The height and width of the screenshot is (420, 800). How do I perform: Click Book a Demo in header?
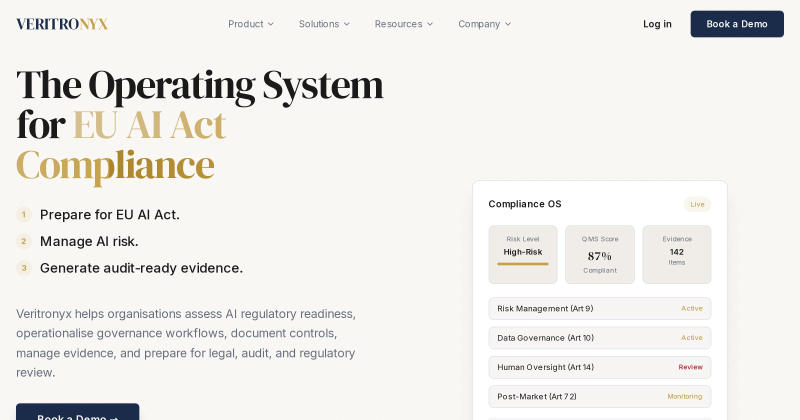[x=737, y=24]
